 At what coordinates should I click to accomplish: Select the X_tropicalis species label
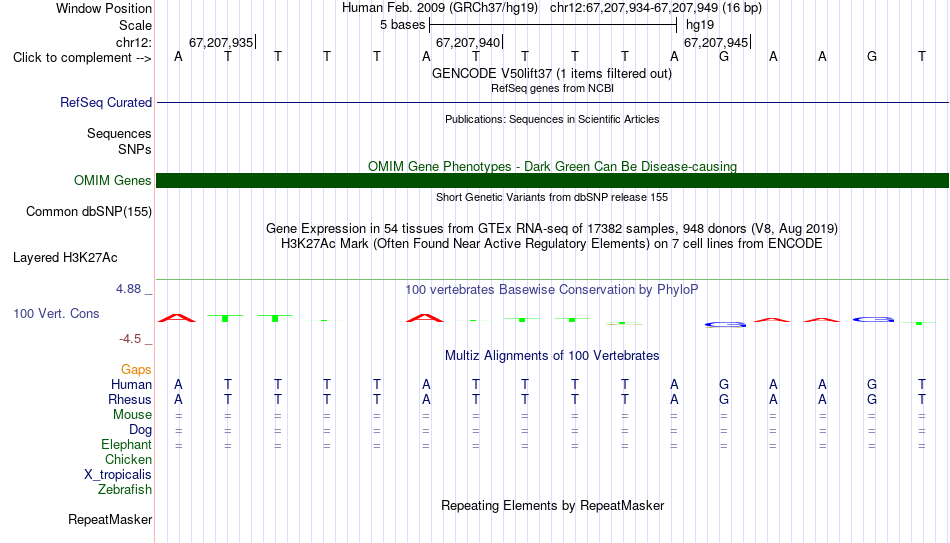coord(118,475)
